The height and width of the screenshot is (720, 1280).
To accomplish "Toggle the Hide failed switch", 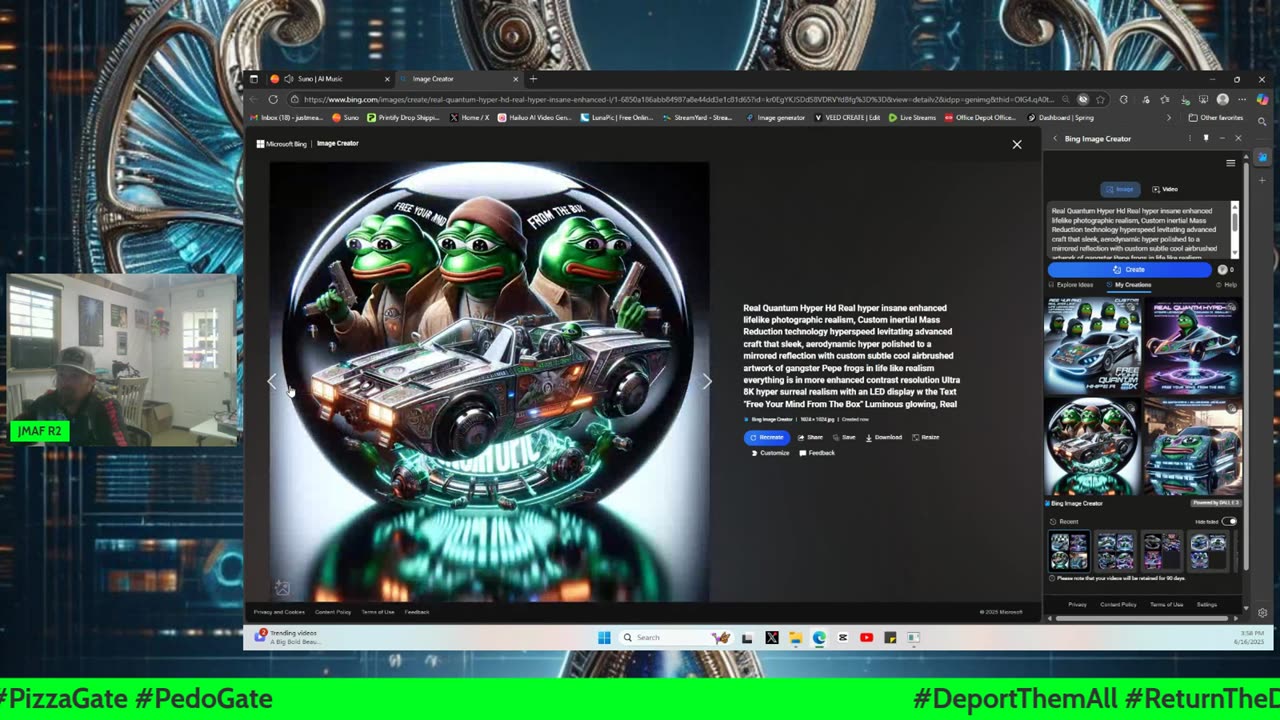I will (x=1229, y=521).
